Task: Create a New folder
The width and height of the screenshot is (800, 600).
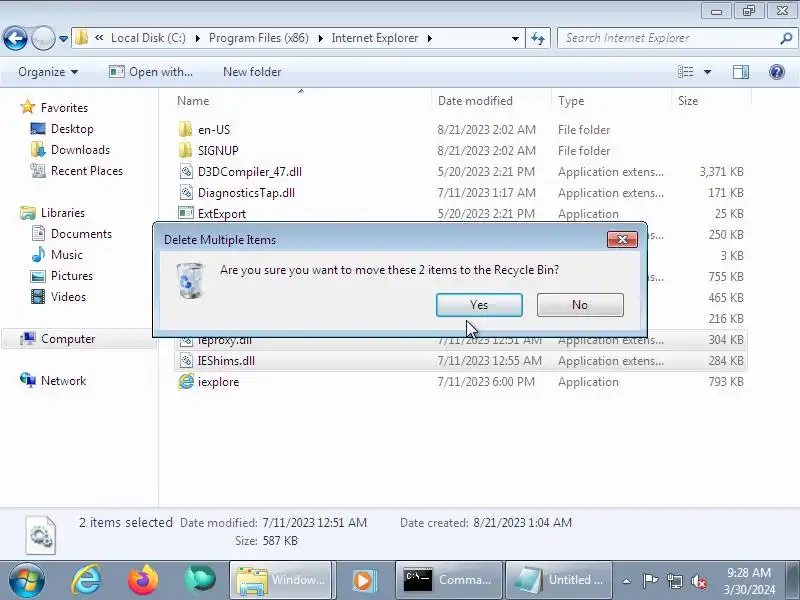Action: coord(252,72)
